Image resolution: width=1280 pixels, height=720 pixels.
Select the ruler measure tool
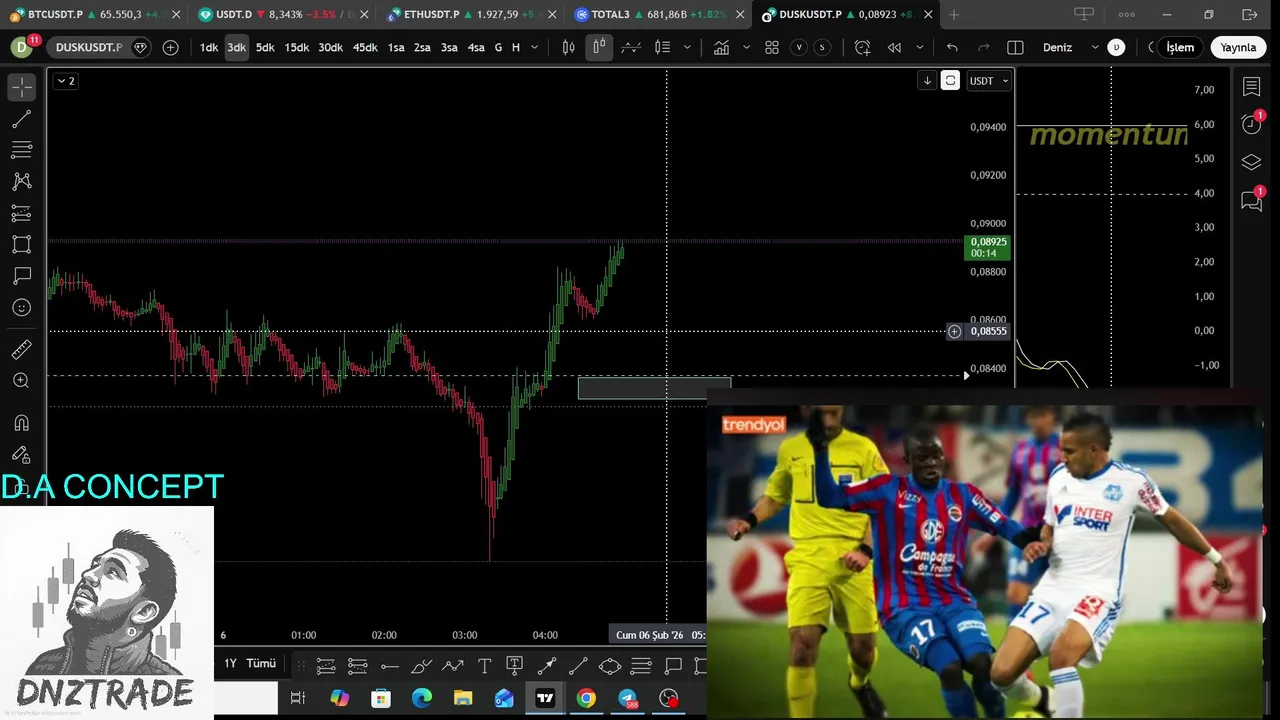[x=21, y=349]
